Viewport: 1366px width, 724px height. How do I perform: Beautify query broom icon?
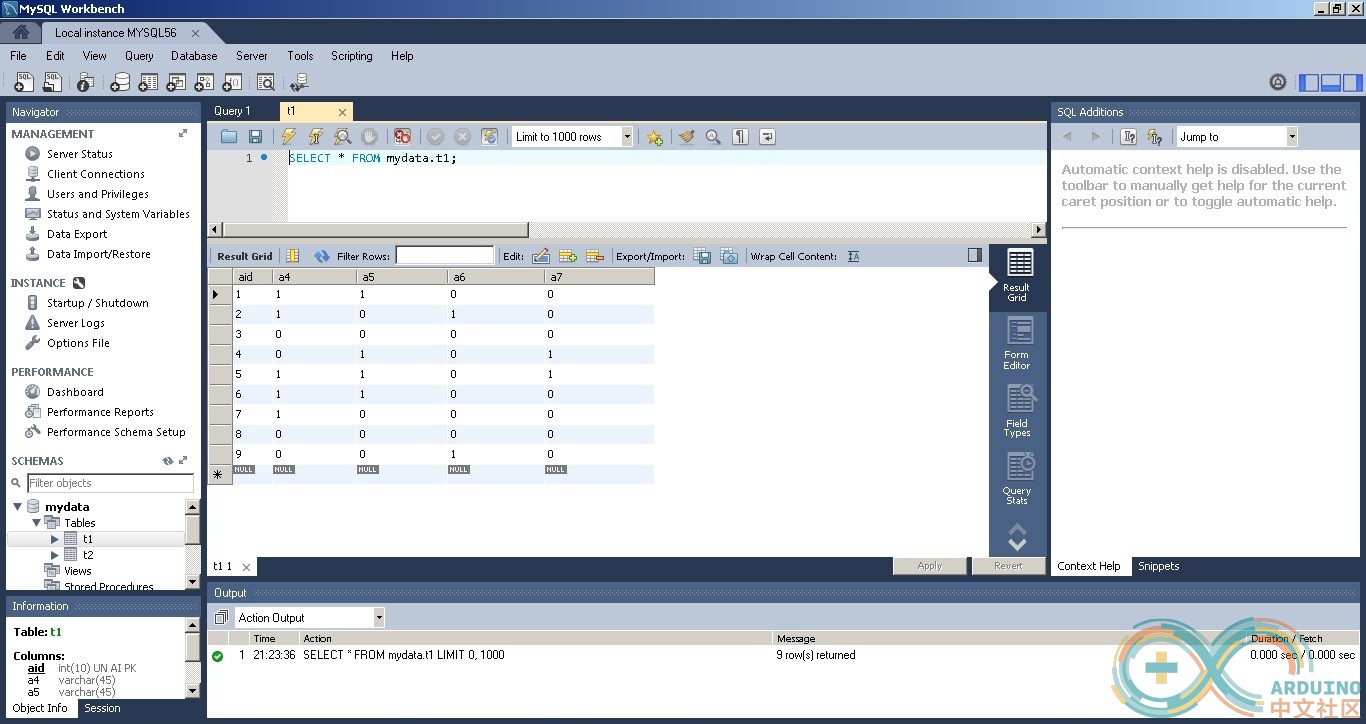pos(686,137)
